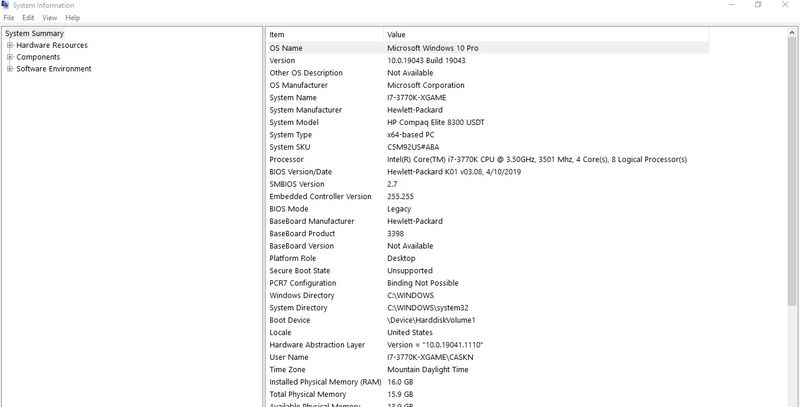Click the System Information title bar icon
The image size is (800, 407).
(5, 5)
